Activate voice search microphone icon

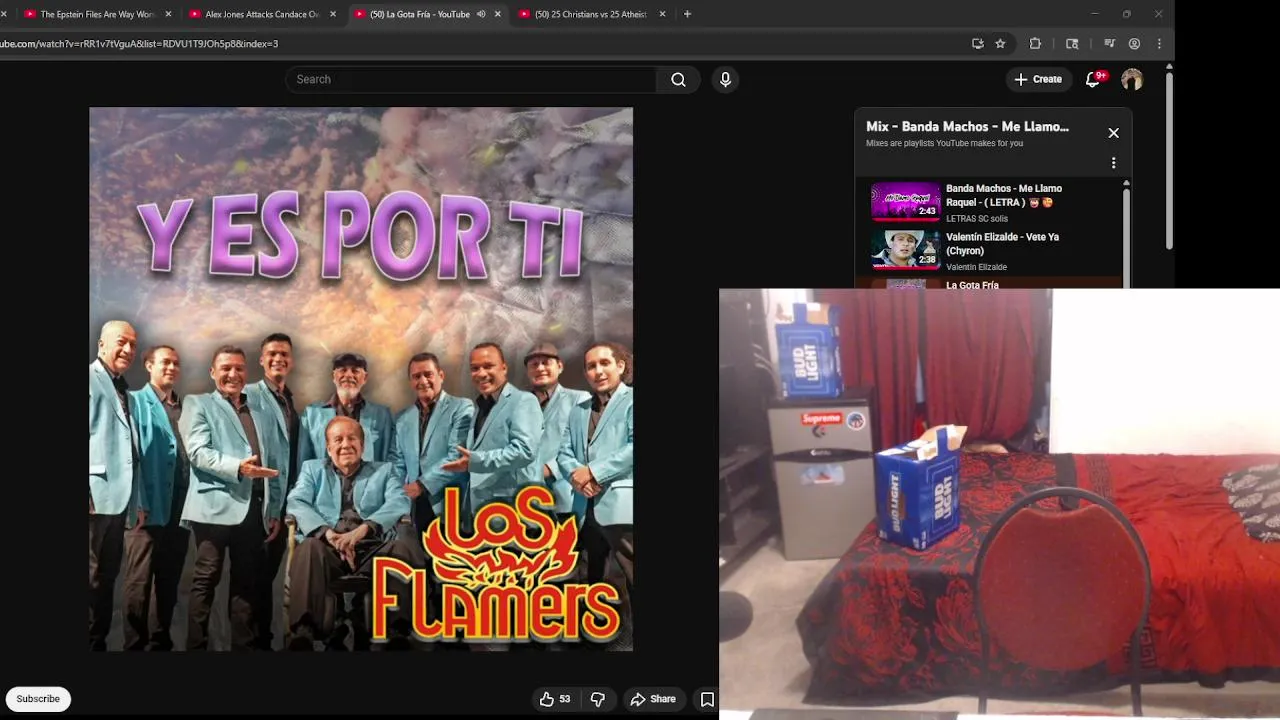[725, 79]
